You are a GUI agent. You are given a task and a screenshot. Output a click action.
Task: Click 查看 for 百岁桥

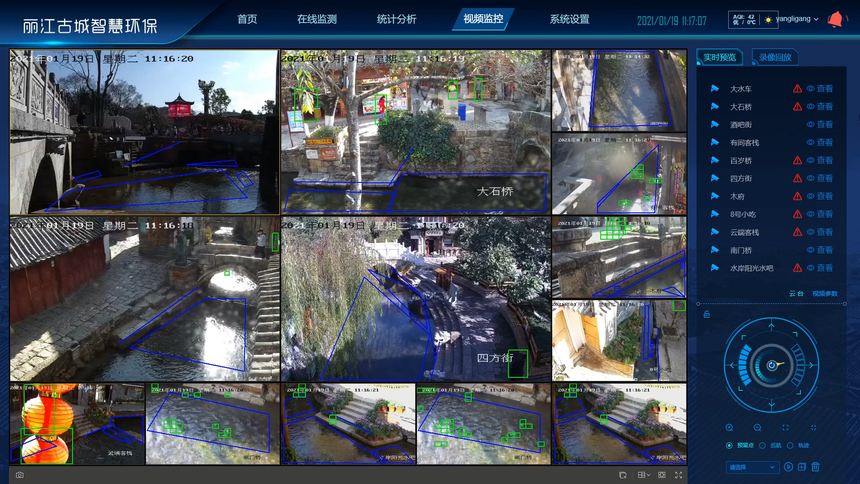pos(825,160)
